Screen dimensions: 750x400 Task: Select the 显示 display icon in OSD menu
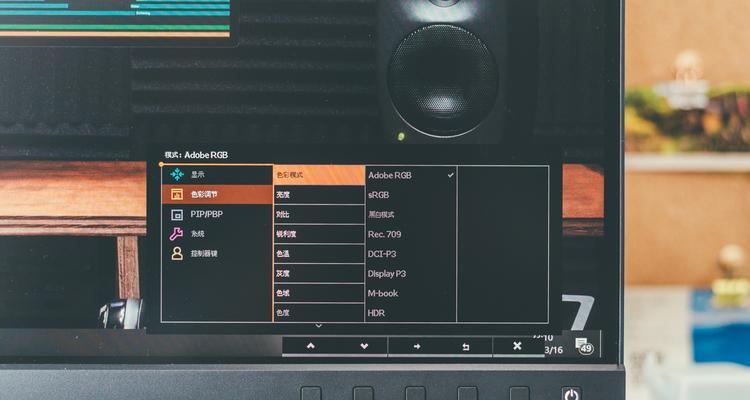click(177, 175)
